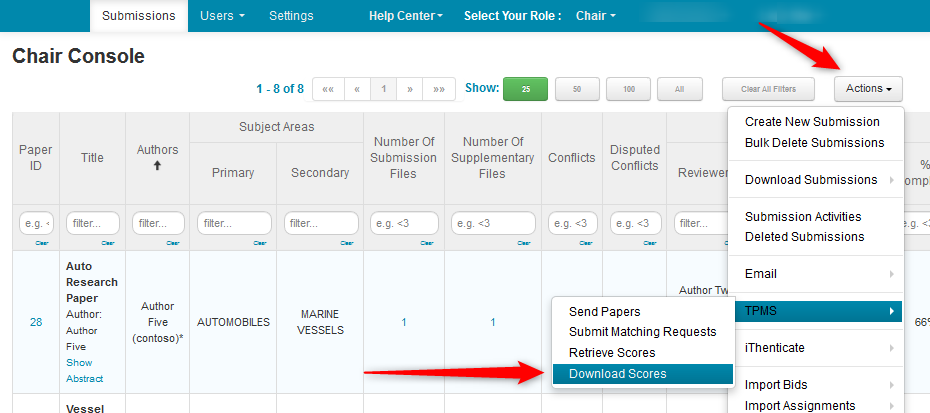Show All items per page
The height and width of the screenshot is (413, 930).
(x=679, y=89)
